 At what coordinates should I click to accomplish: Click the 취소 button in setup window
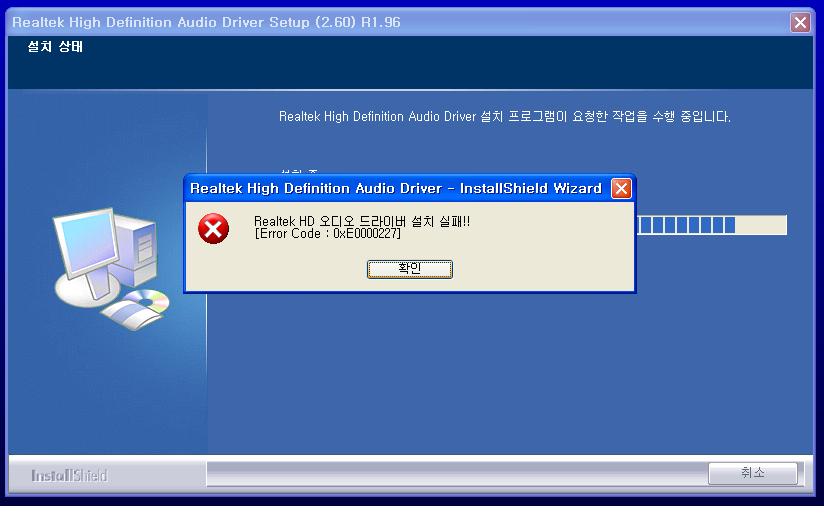753,473
